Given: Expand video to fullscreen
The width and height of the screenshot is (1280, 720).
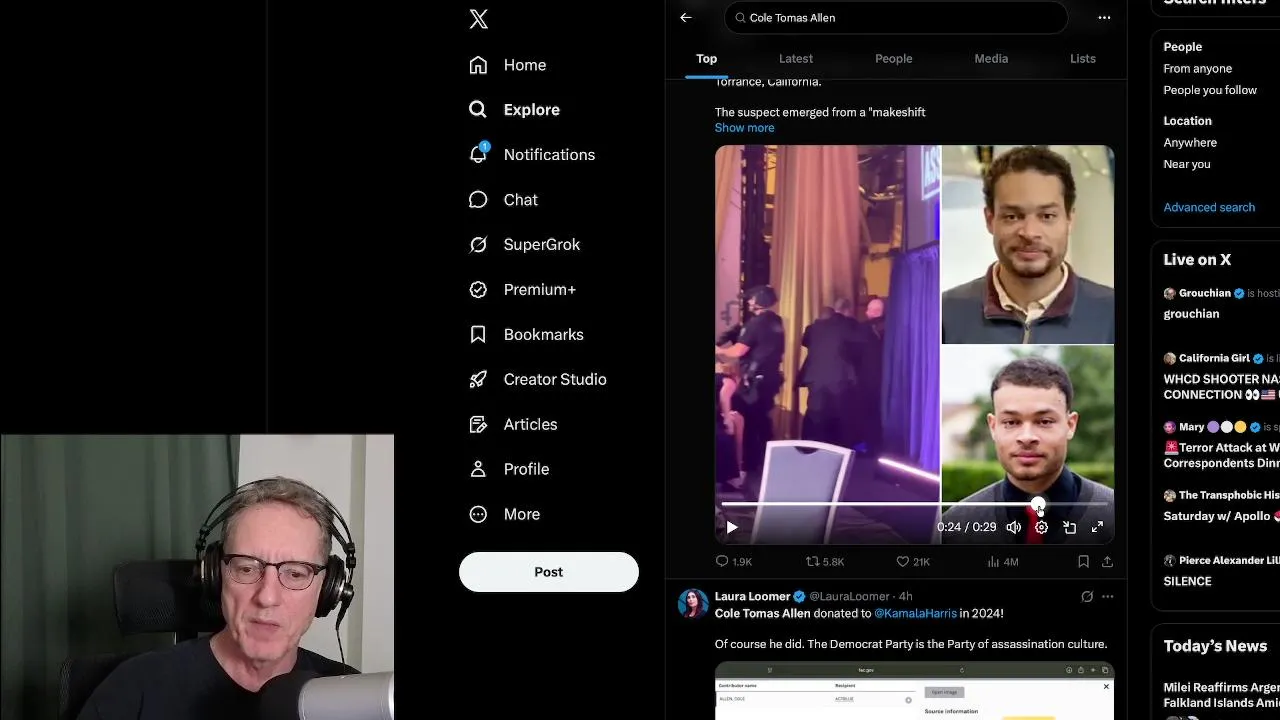Looking at the screenshot, I should (x=1097, y=527).
